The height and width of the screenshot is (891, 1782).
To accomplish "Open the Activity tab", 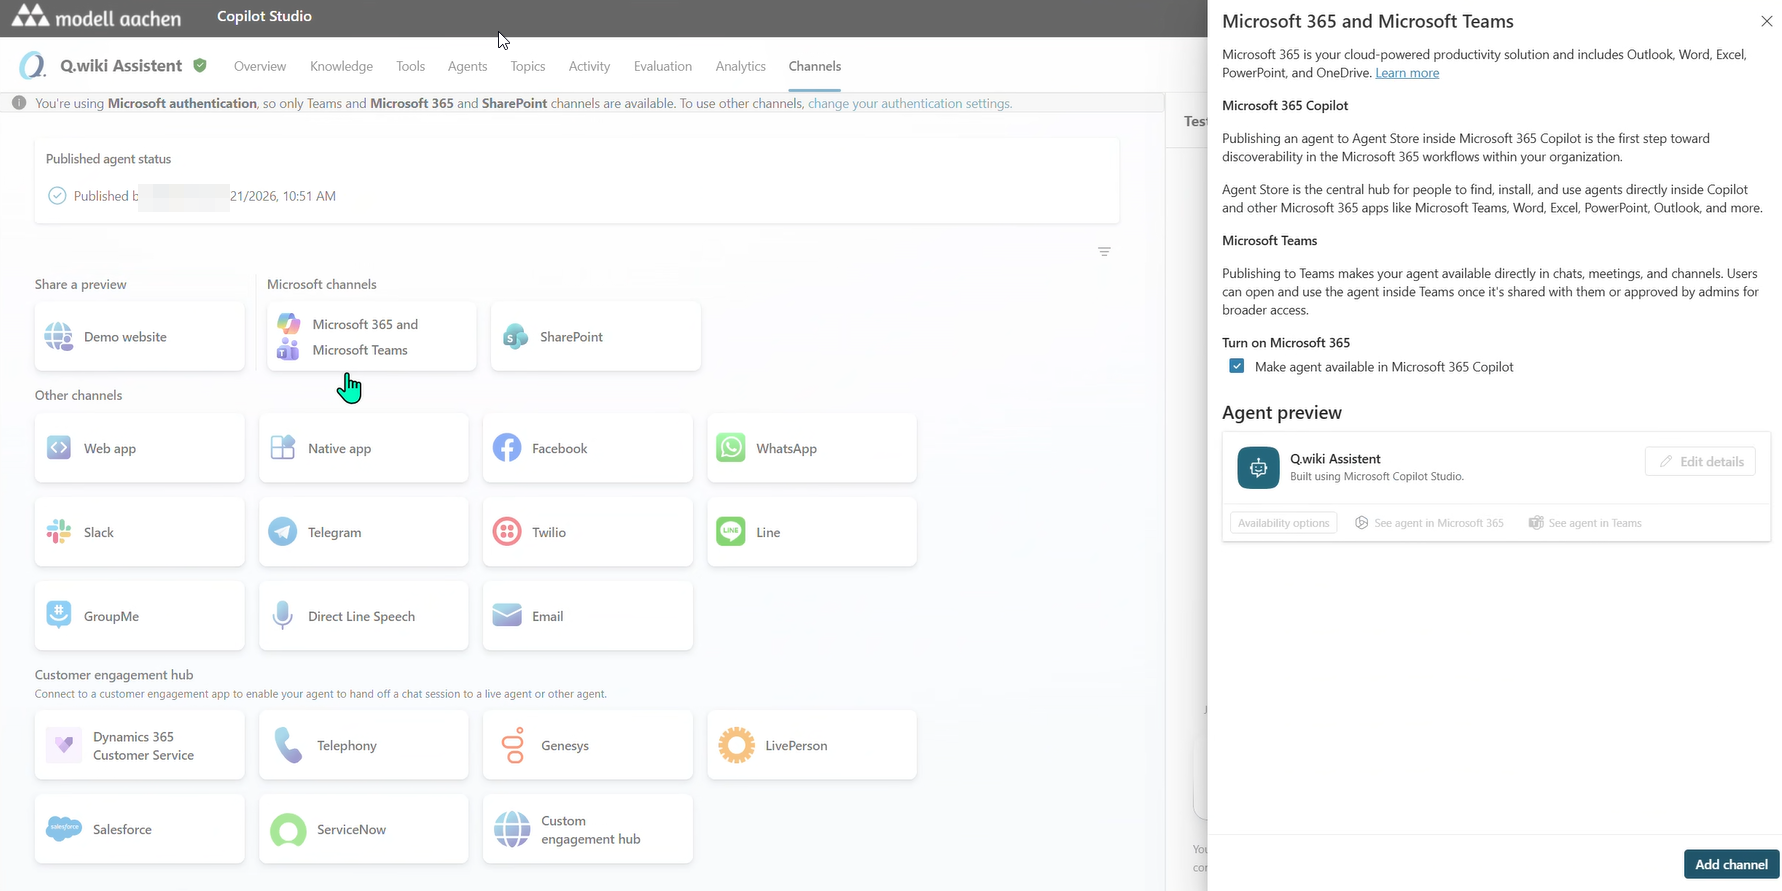I will 589,66.
